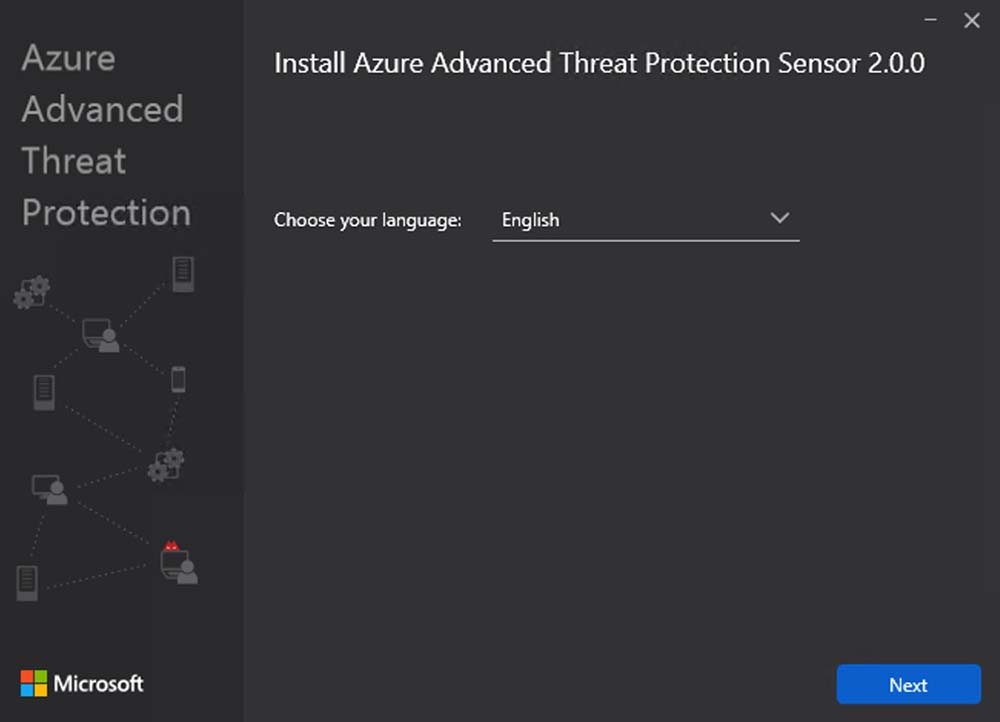
Task: Click the computer-with-user icon above the bottom server
Action: tap(48, 489)
